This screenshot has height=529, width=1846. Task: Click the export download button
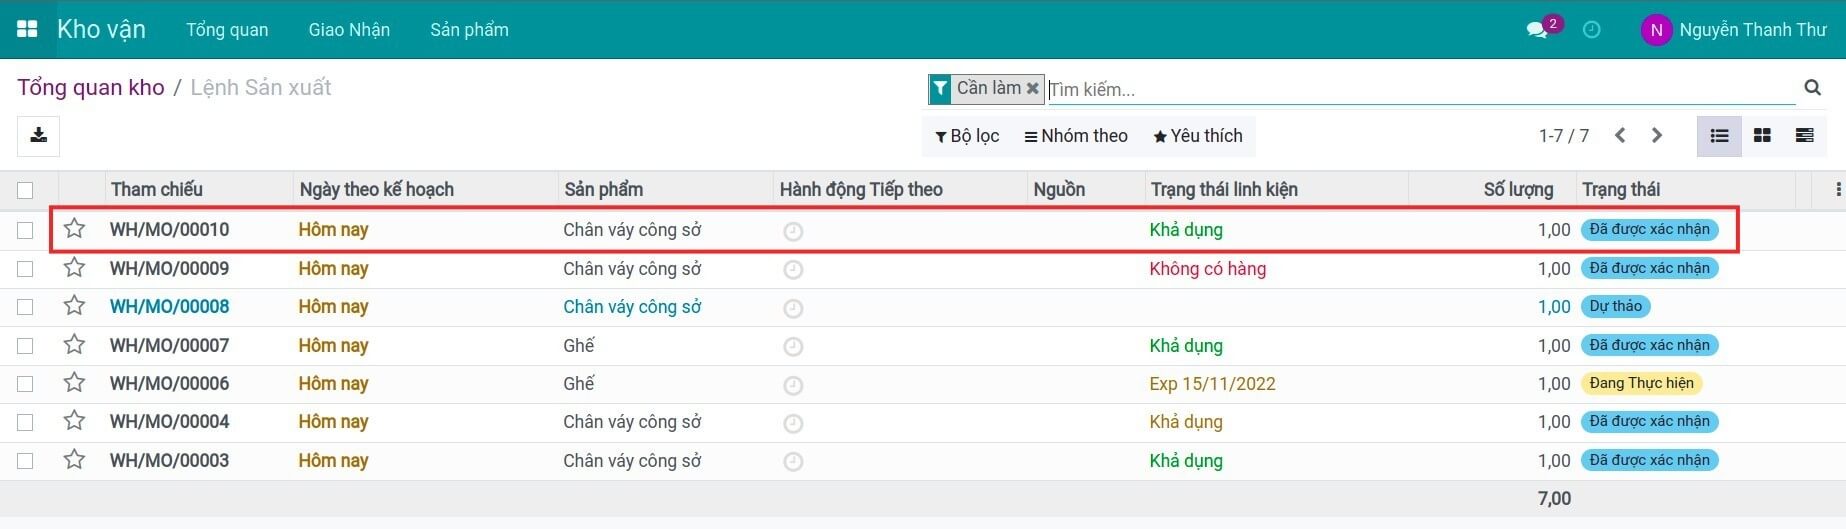38,136
